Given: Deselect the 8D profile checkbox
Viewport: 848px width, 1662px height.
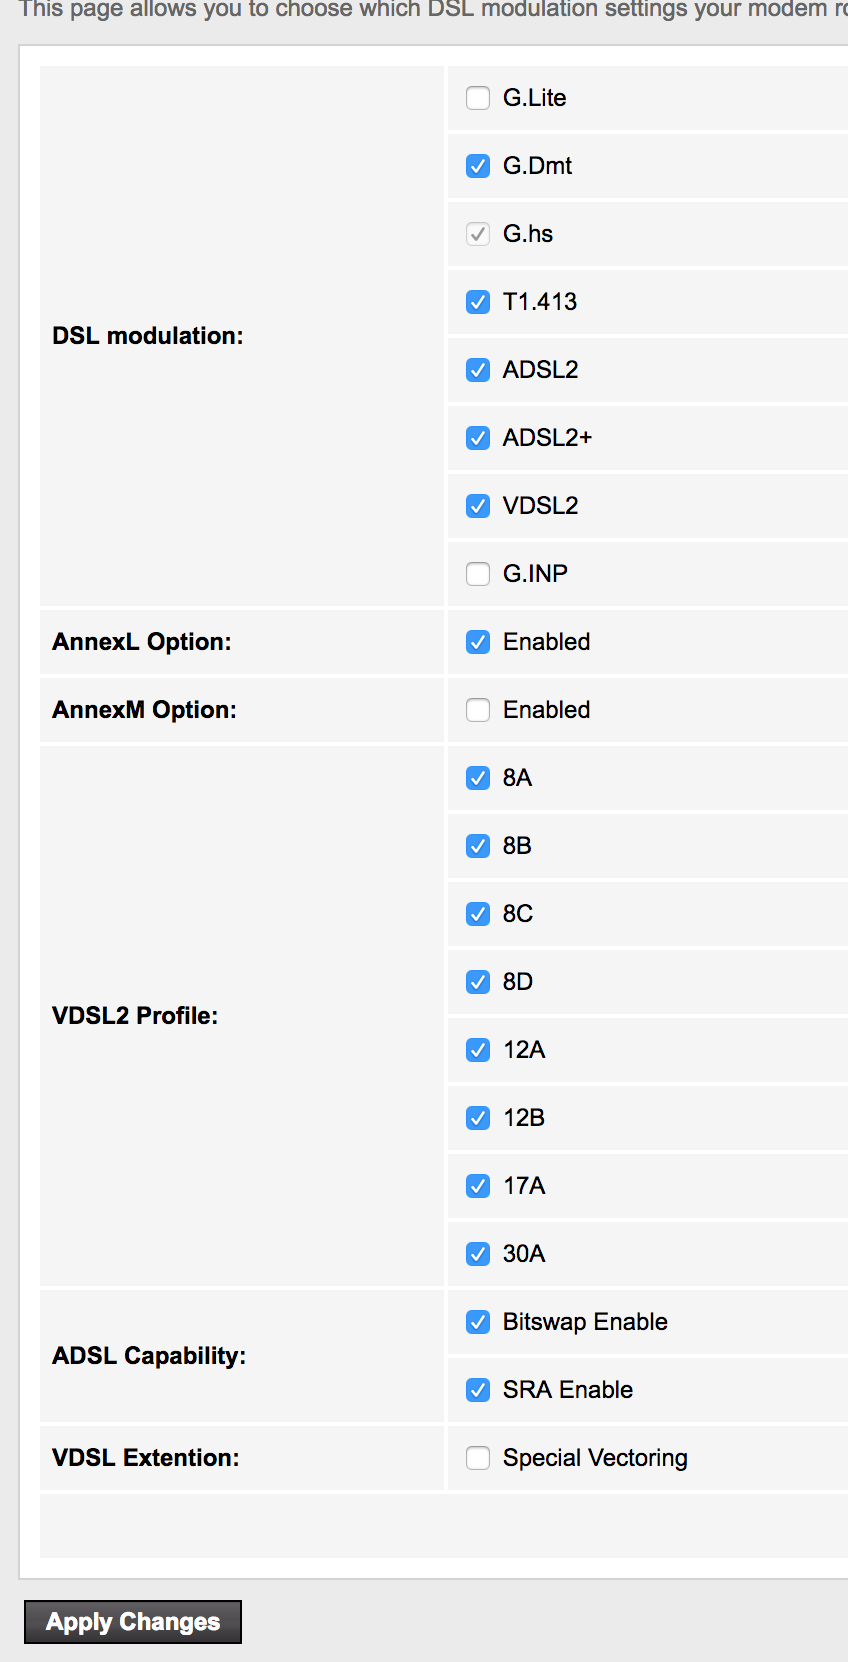Looking at the screenshot, I should coord(478,982).
